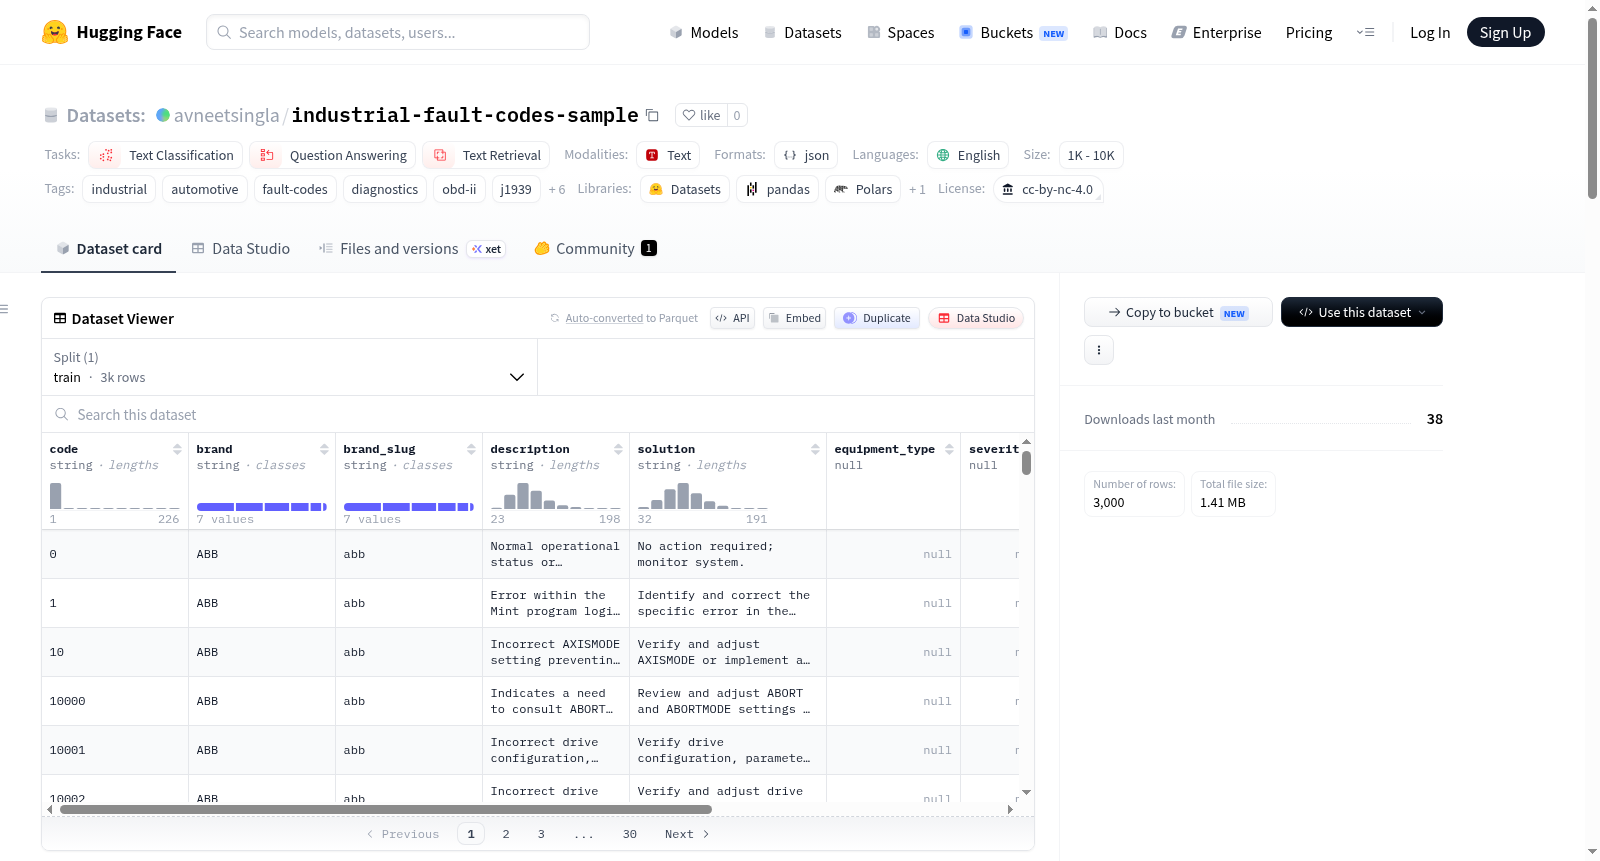Click the cc-by-nc-4.0 license tag
This screenshot has width=1600, height=861.
pos(1048,189)
